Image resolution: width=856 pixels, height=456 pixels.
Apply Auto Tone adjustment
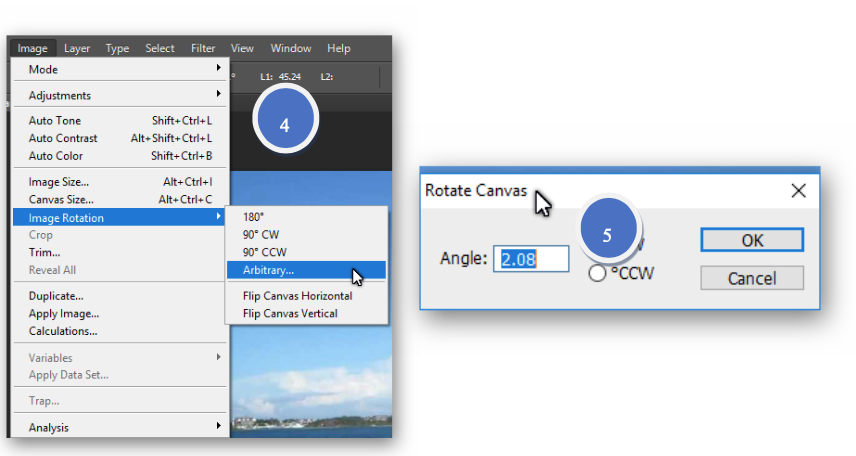(x=55, y=121)
